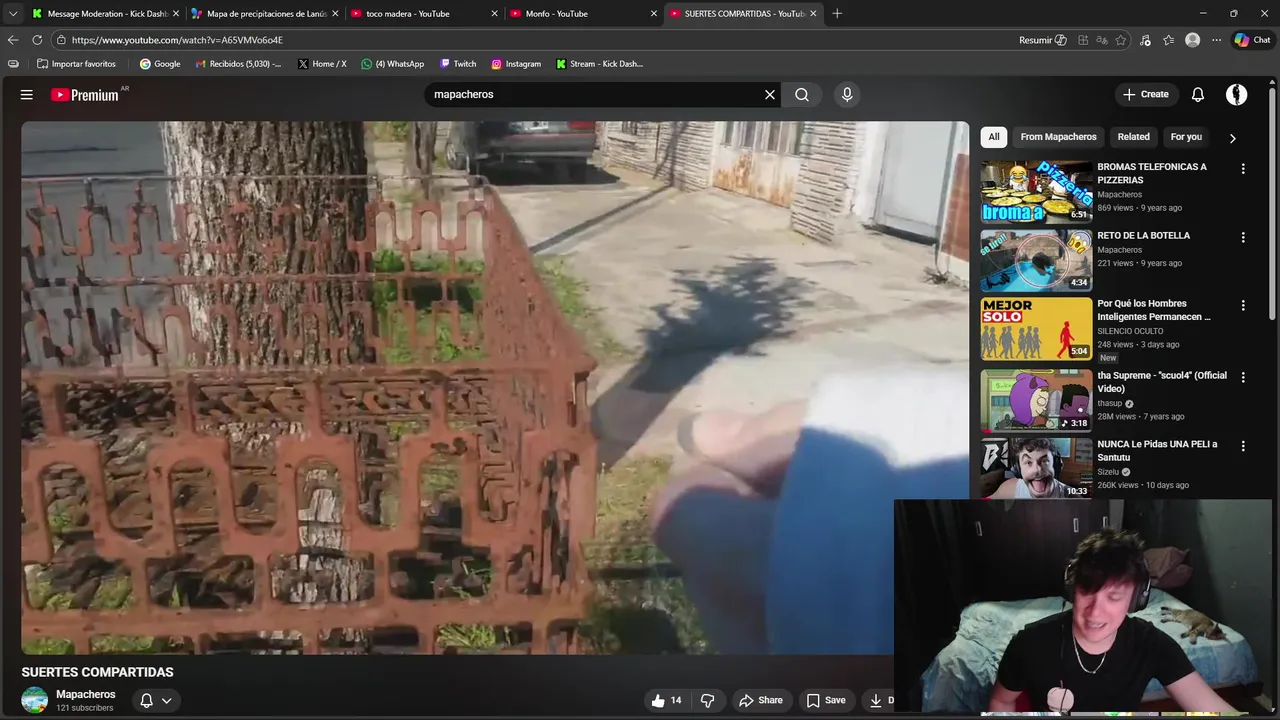The image size is (1280, 720).
Task: Open a new browser tab
Action: point(837,14)
